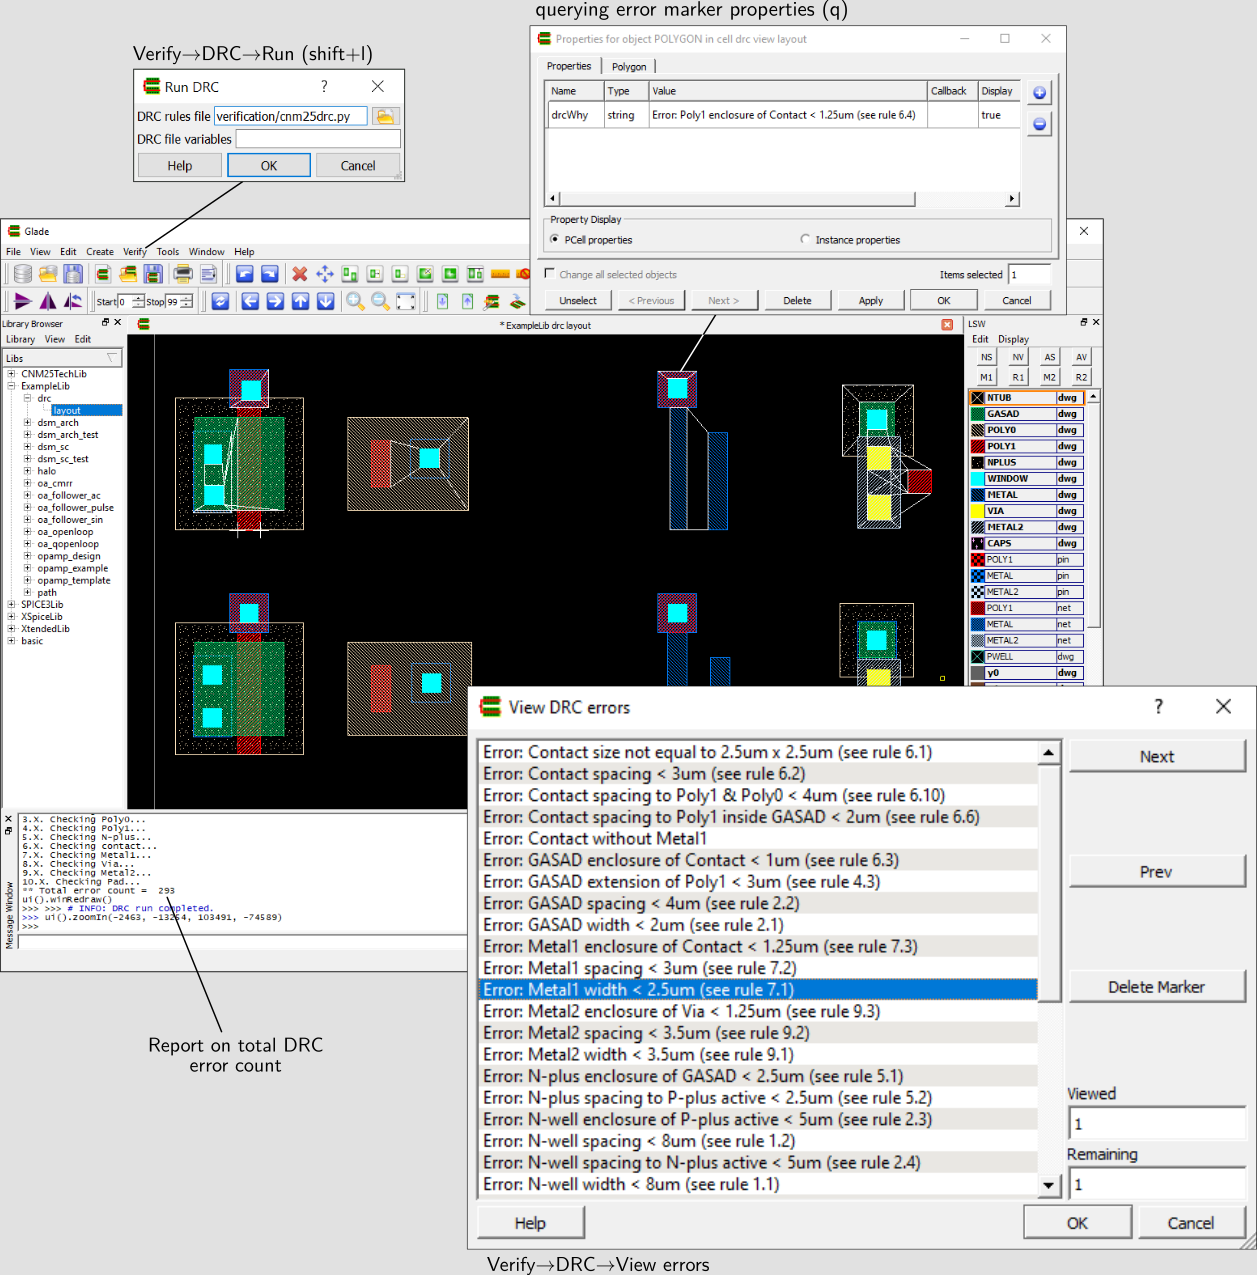This screenshot has height=1275, width=1257.
Task: Click the pan left arrow icon
Action: (x=250, y=301)
